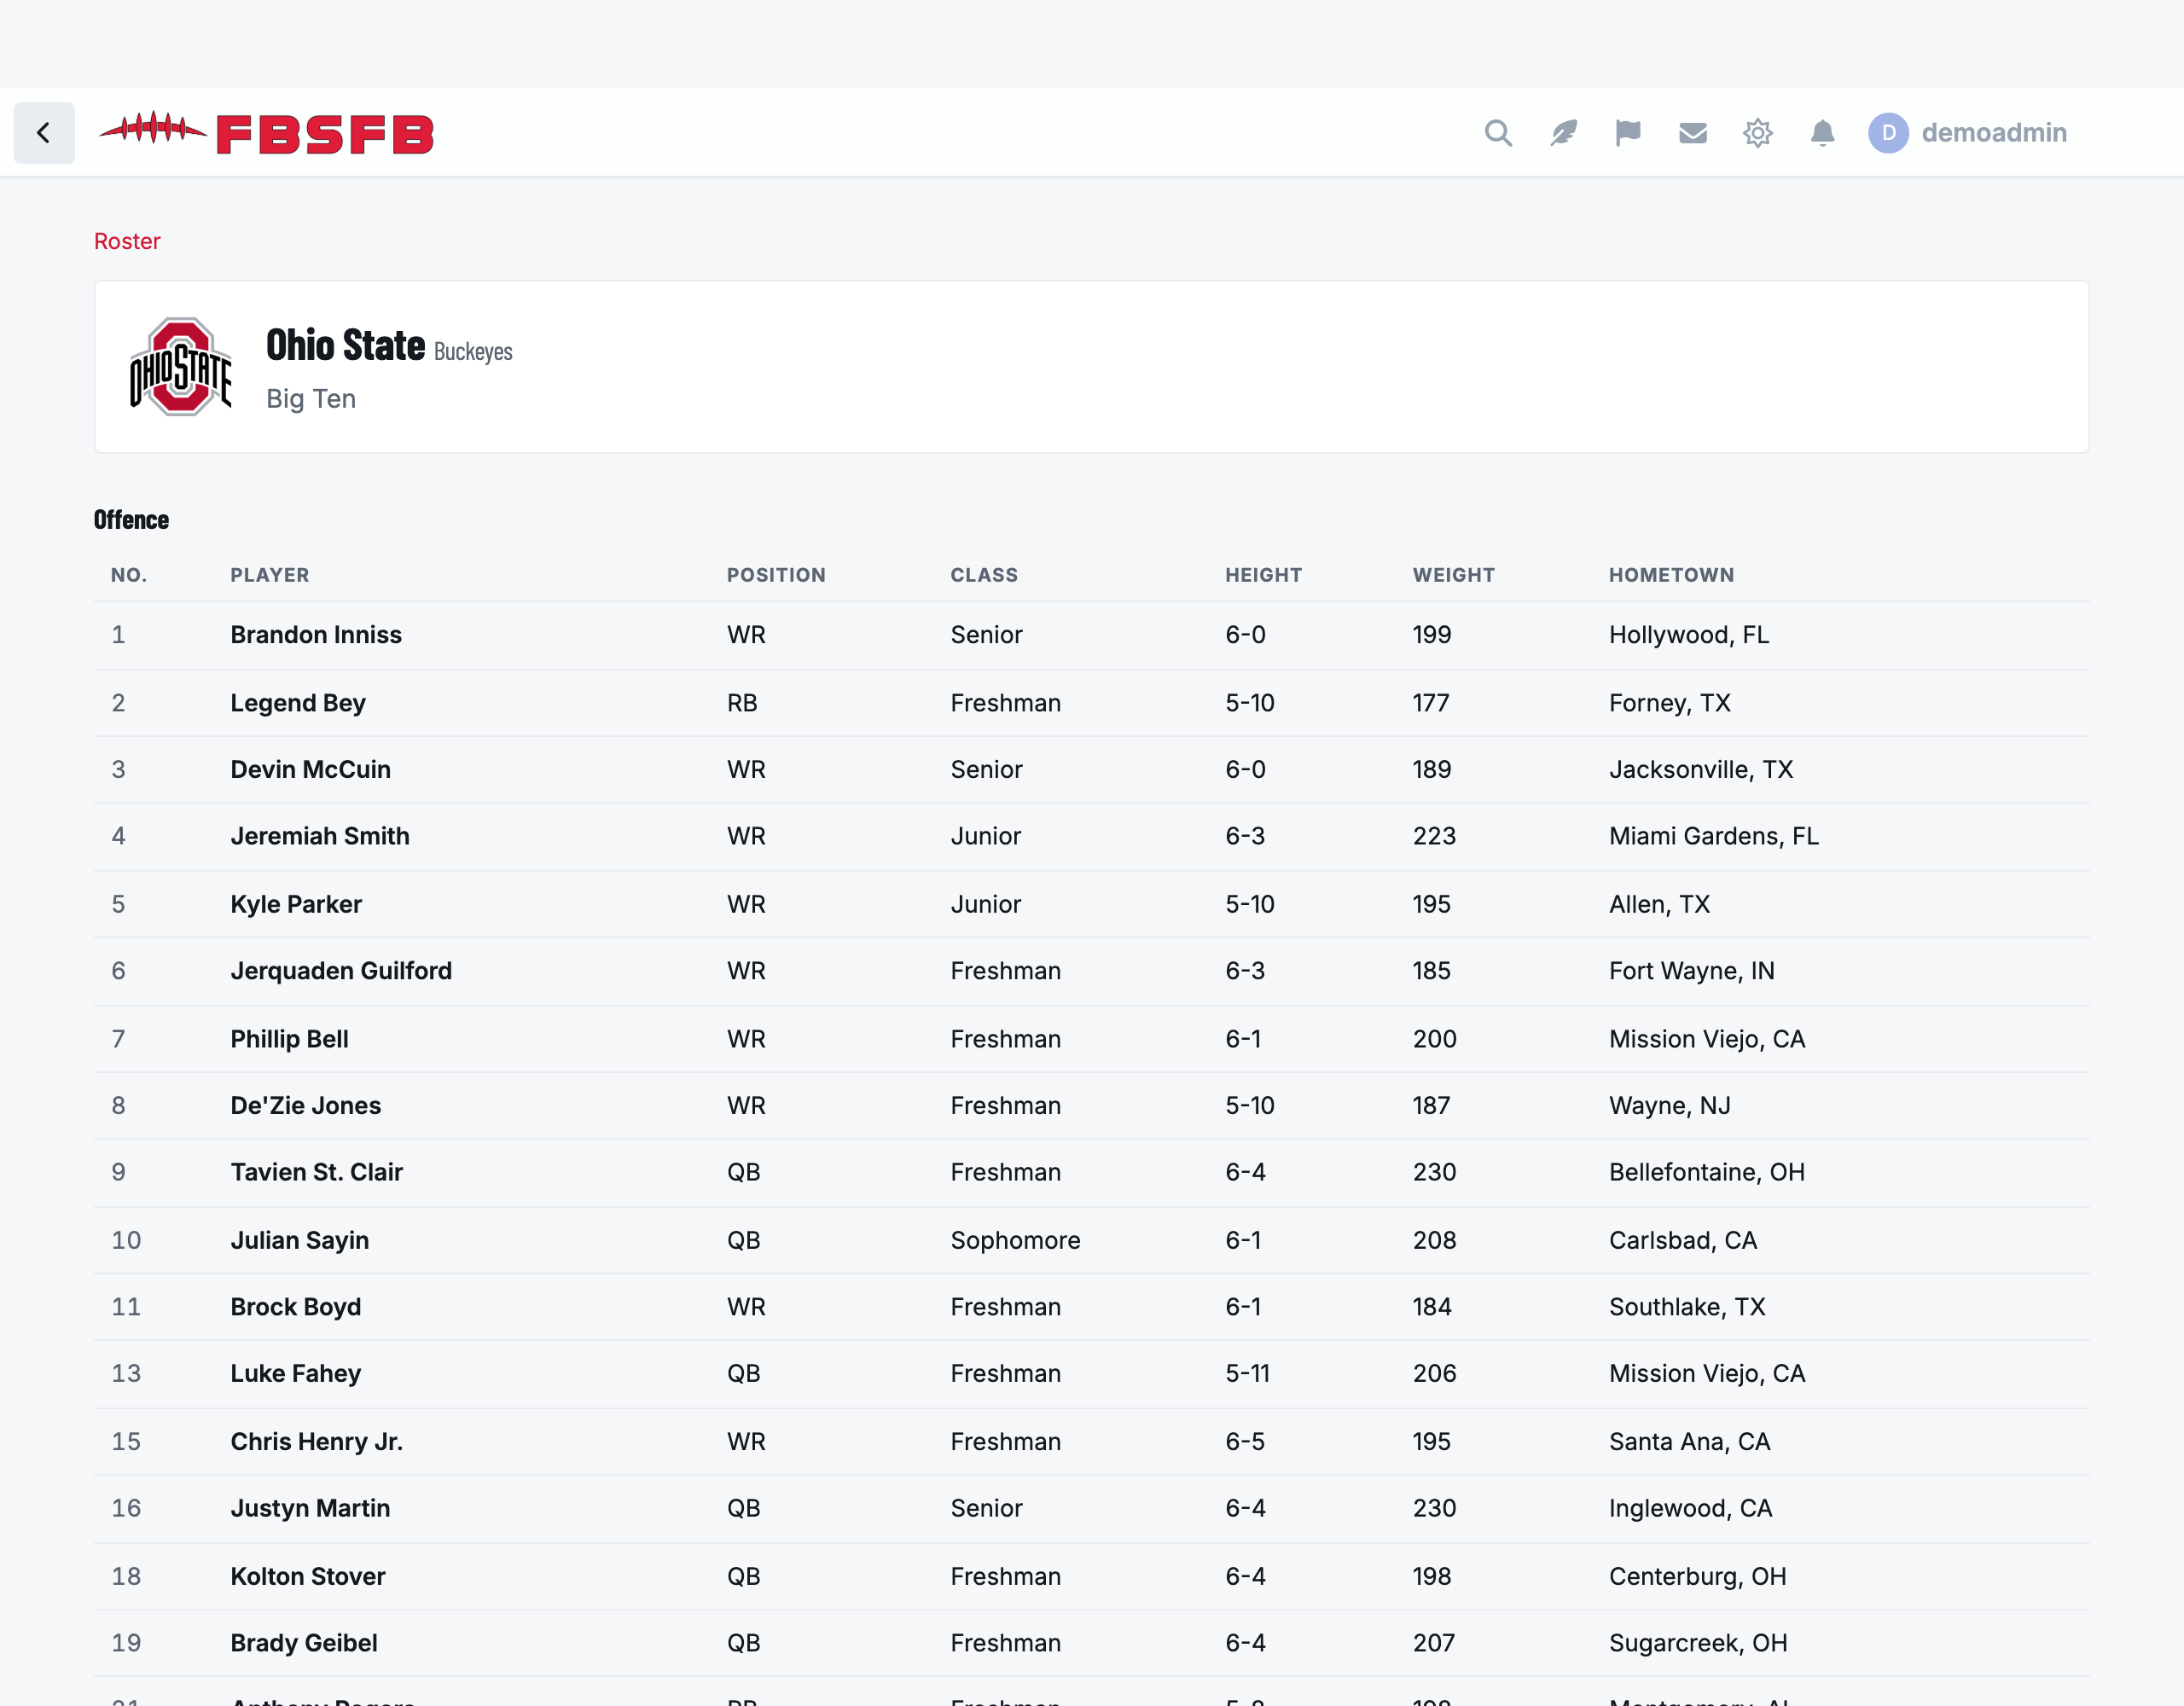Open the search magnifier icon
2184x1706 pixels.
point(1497,133)
